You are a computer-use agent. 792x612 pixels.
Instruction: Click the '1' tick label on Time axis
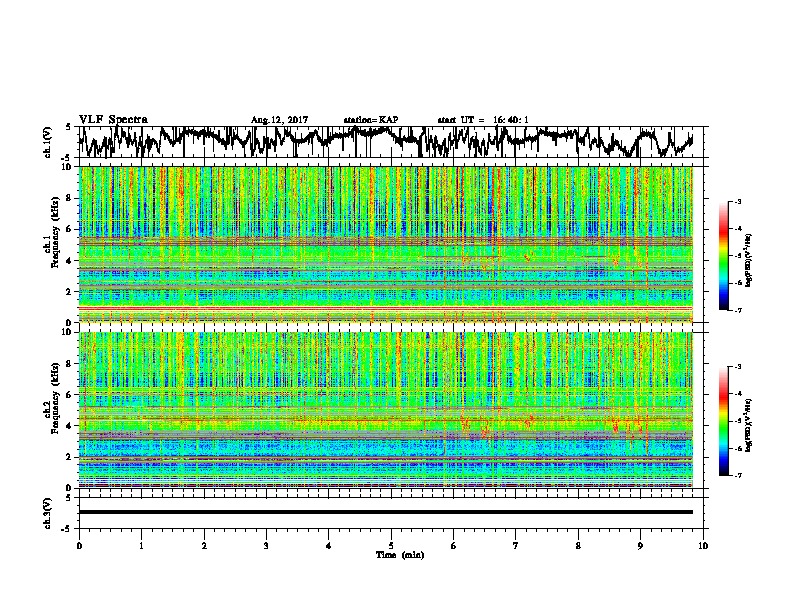point(141,546)
